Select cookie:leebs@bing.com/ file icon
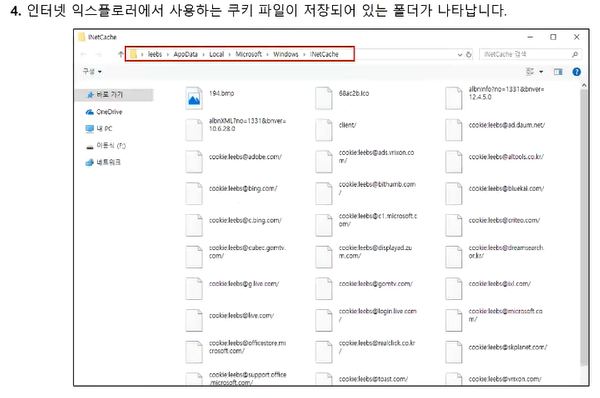Image resolution: width=600 pixels, height=398 pixels. (x=194, y=193)
